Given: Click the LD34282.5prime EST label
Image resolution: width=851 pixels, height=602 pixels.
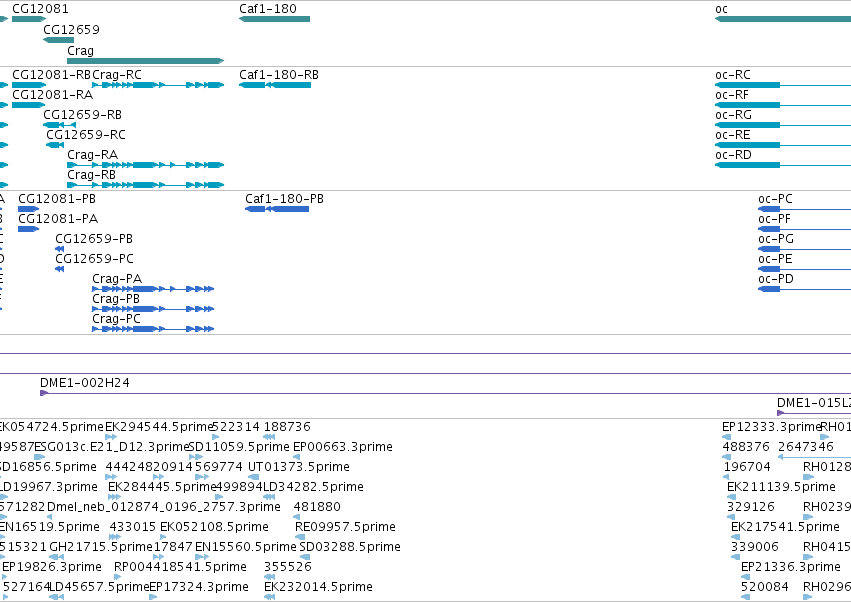Looking at the screenshot, I should pos(313,487).
